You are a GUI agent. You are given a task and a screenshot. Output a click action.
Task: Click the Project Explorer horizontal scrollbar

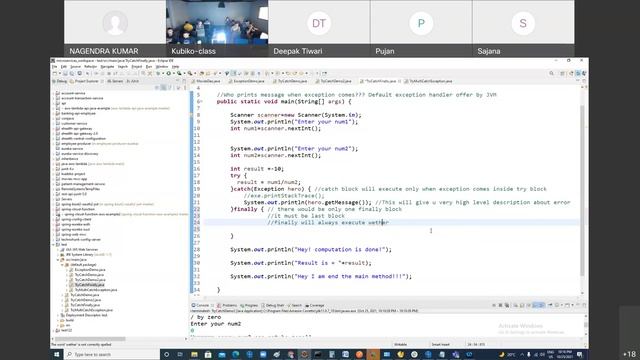pyautogui.click(x=90, y=339)
